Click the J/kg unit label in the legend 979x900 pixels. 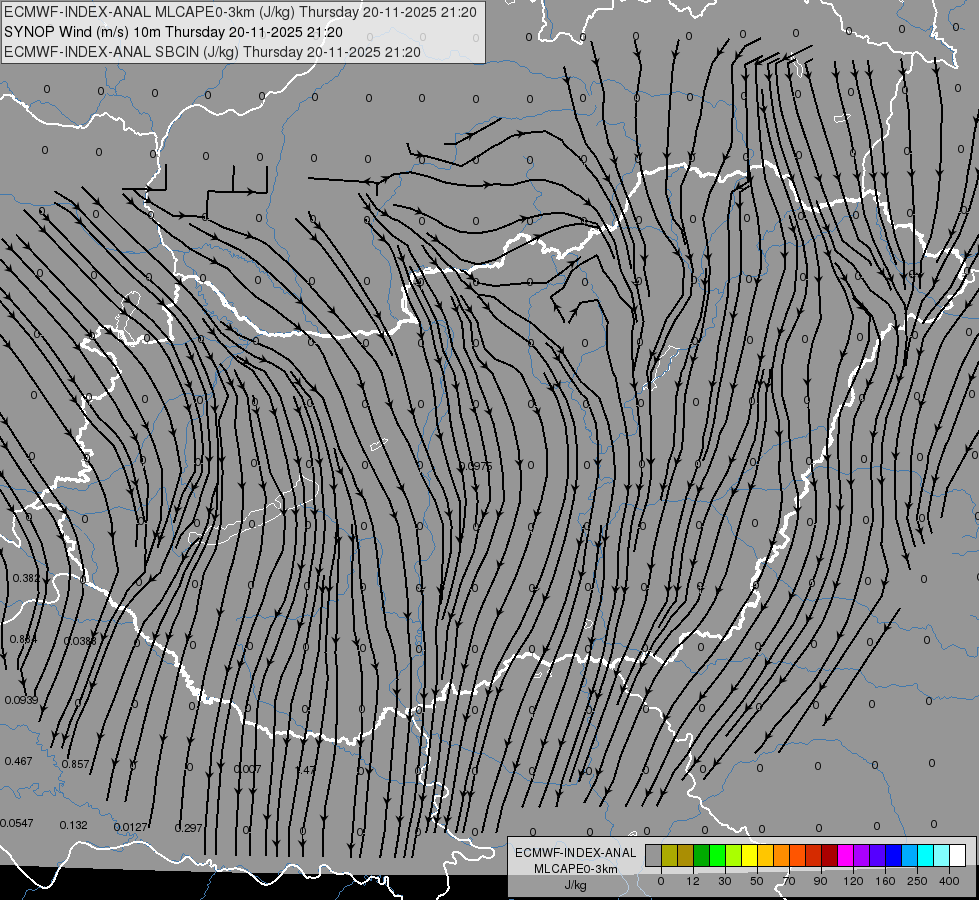click(575, 885)
